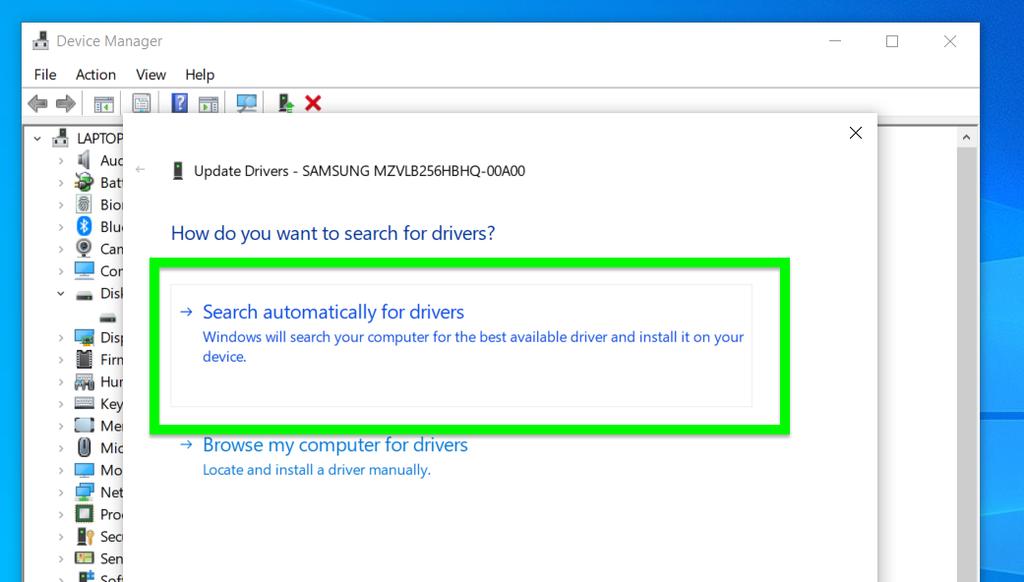Viewport: 1024px width, 582px height.
Task: Open the View menu
Action: point(150,74)
